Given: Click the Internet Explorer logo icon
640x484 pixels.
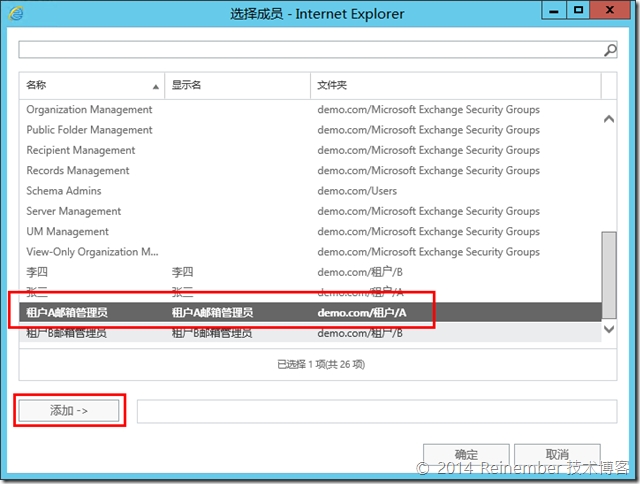Looking at the screenshot, I should [x=16, y=13].
